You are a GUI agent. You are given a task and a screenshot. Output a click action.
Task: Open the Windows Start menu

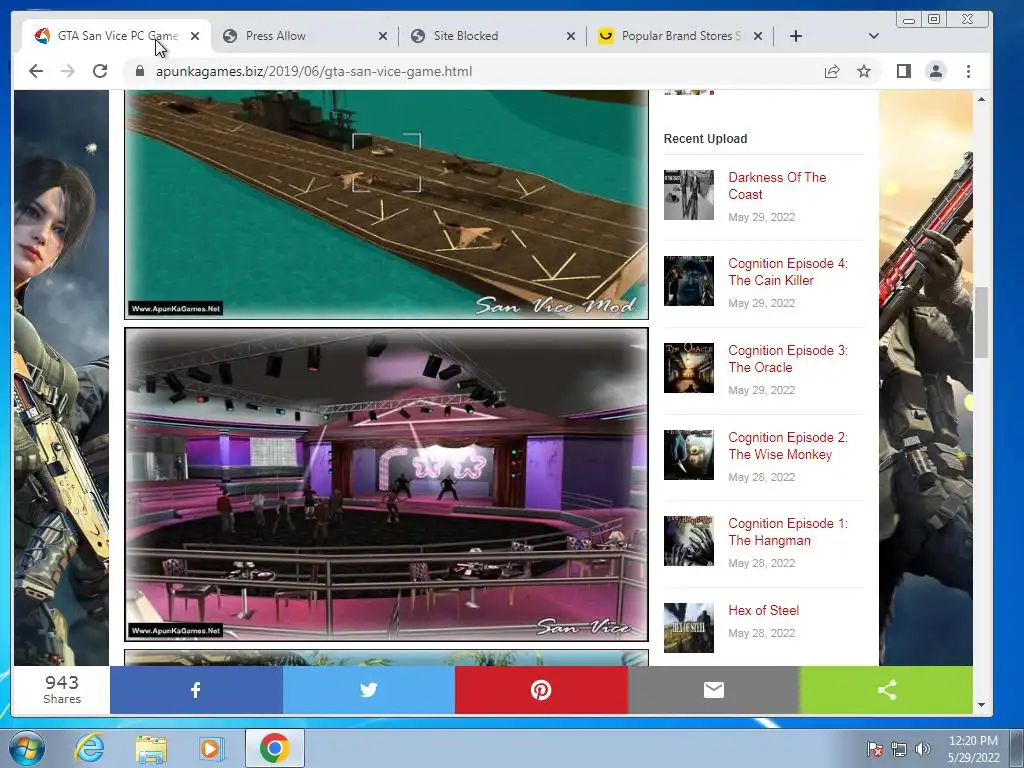click(27, 748)
